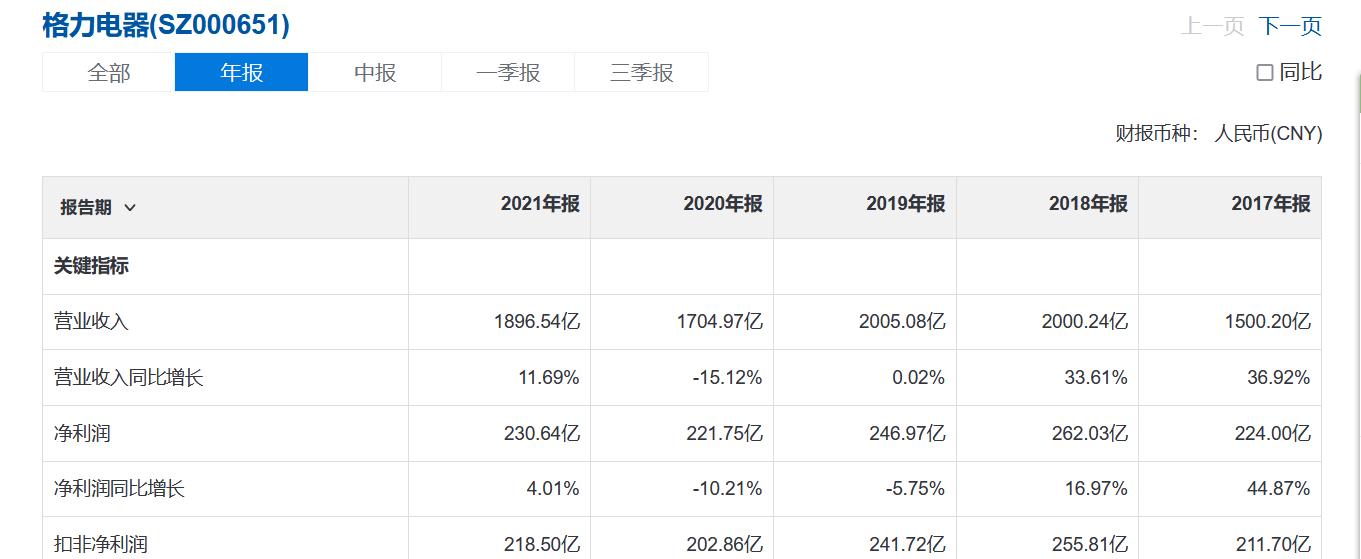Select the 2020年报 column header
1361x559 pixels.
[682, 208]
